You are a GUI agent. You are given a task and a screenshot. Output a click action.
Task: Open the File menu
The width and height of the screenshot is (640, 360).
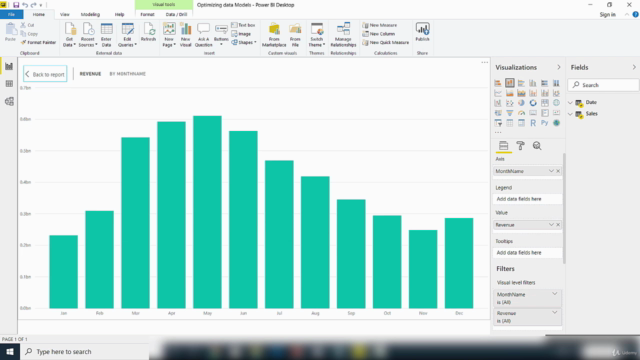coord(11,14)
